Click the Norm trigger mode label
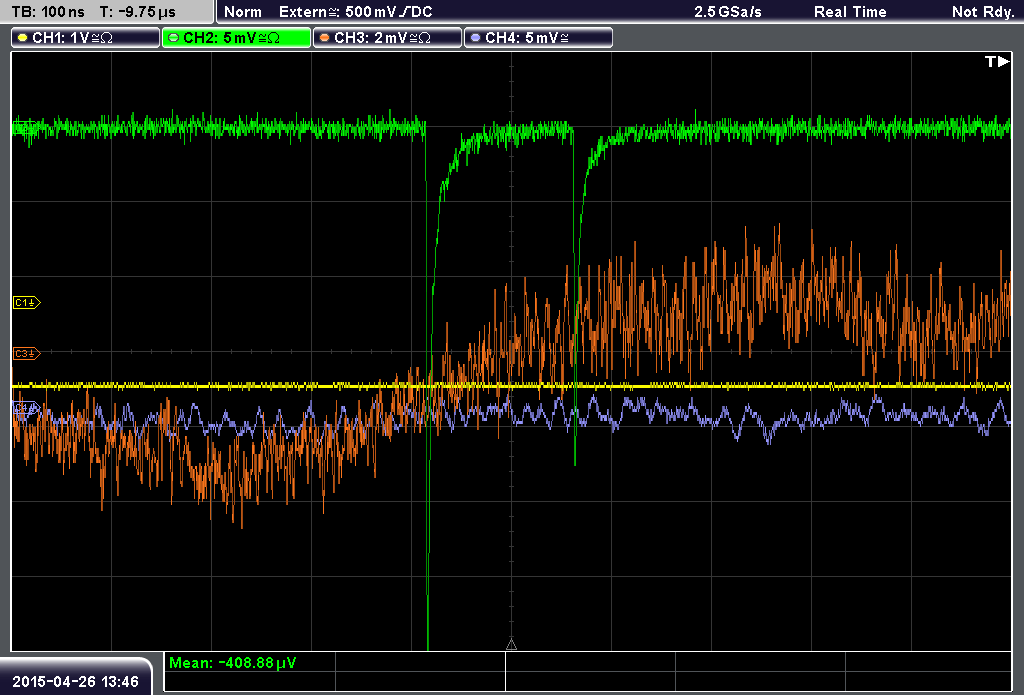Image resolution: width=1024 pixels, height=695 pixels. point(243,12)
